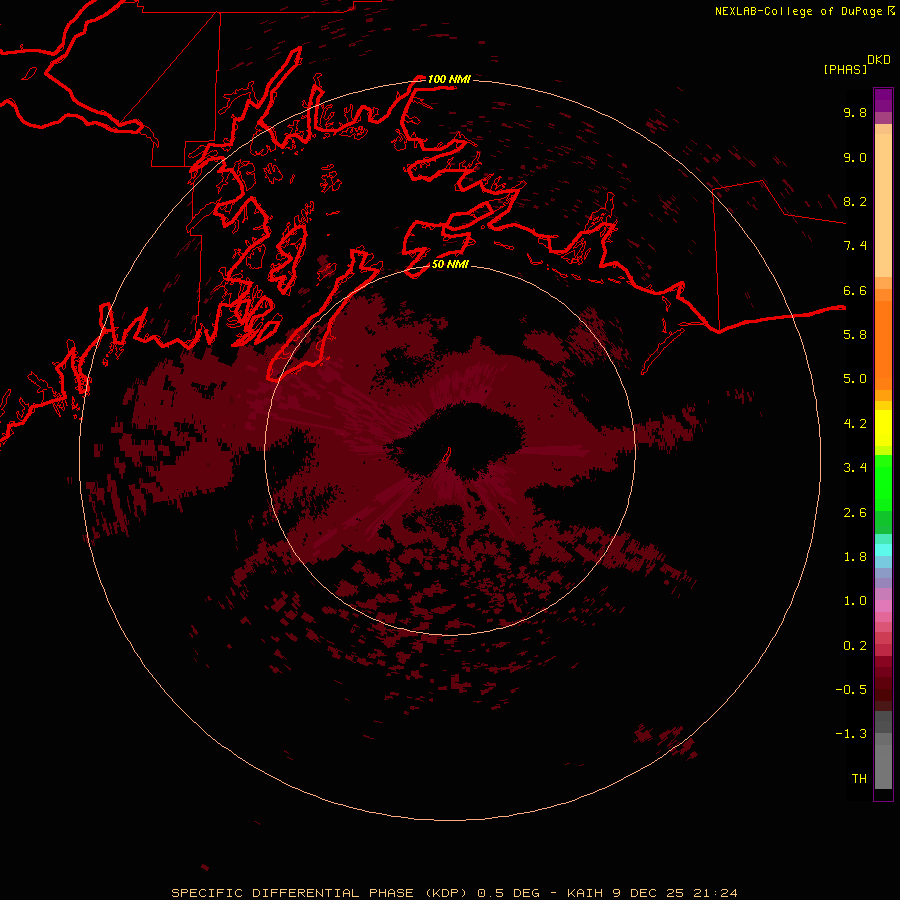The width and height of the screenshot is (900, 900).
Task: Click the radar site marker in the echo-free center
Action: click(446, 455)
